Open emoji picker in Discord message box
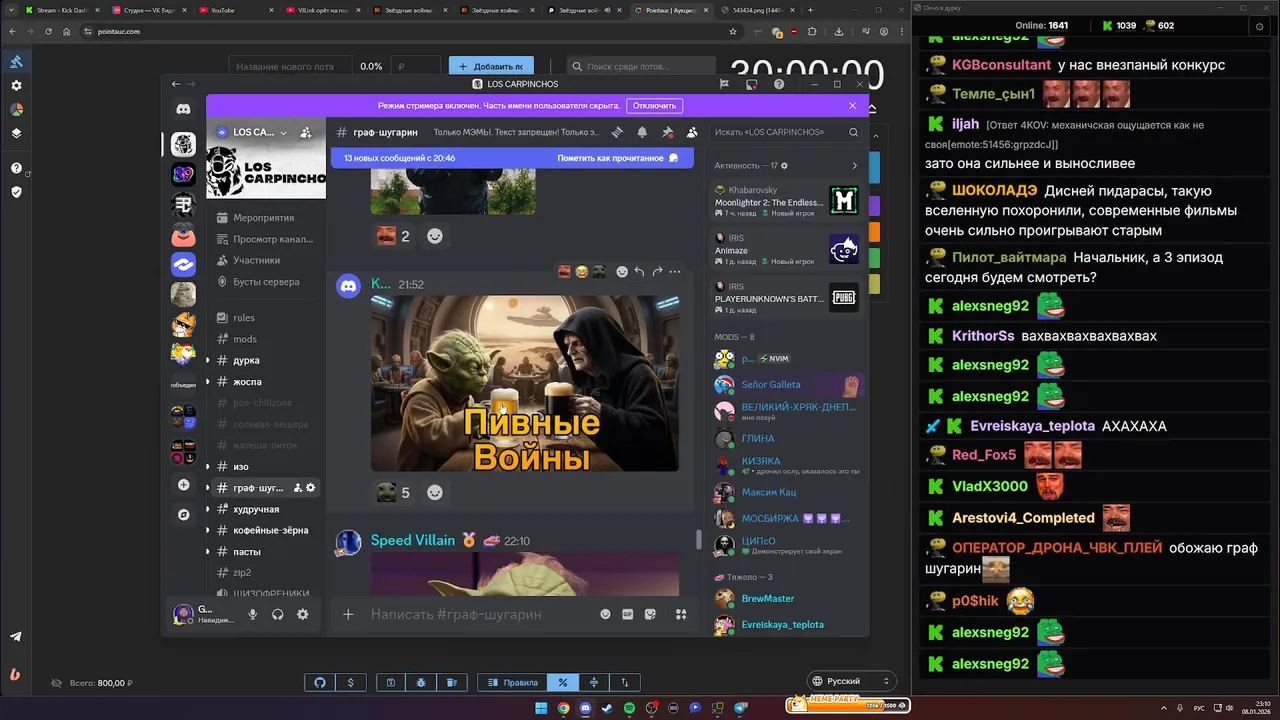1280x720 pixels. [x=605, y=614]
